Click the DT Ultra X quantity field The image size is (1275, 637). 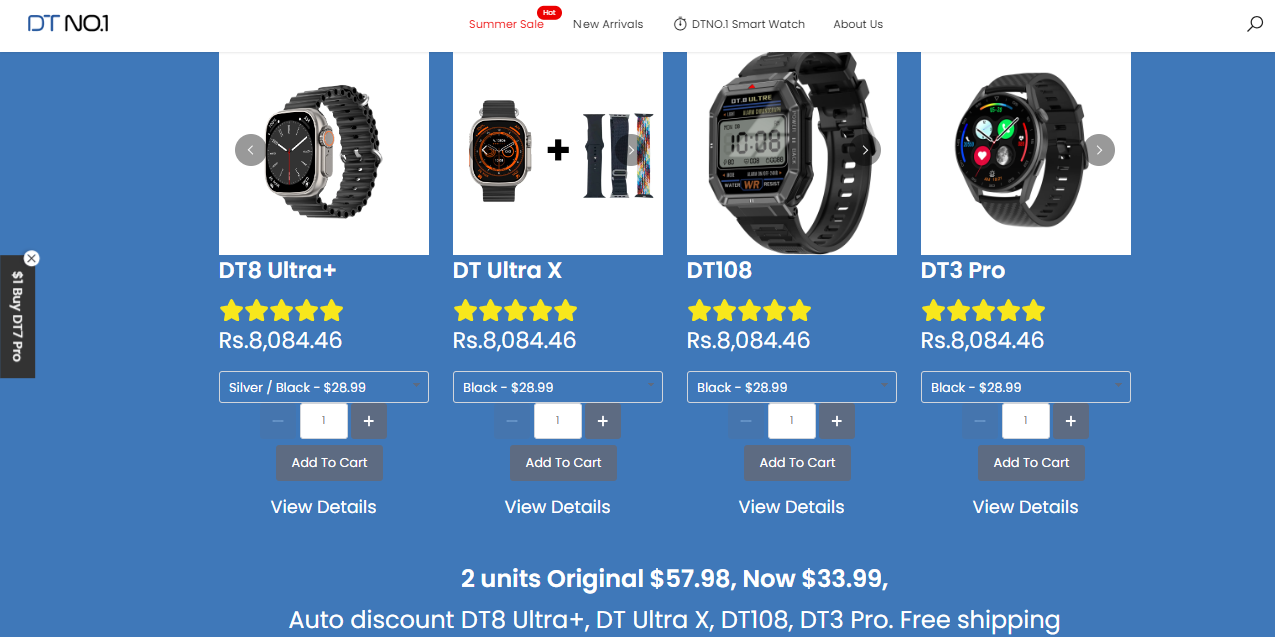[x=558, y=421]
